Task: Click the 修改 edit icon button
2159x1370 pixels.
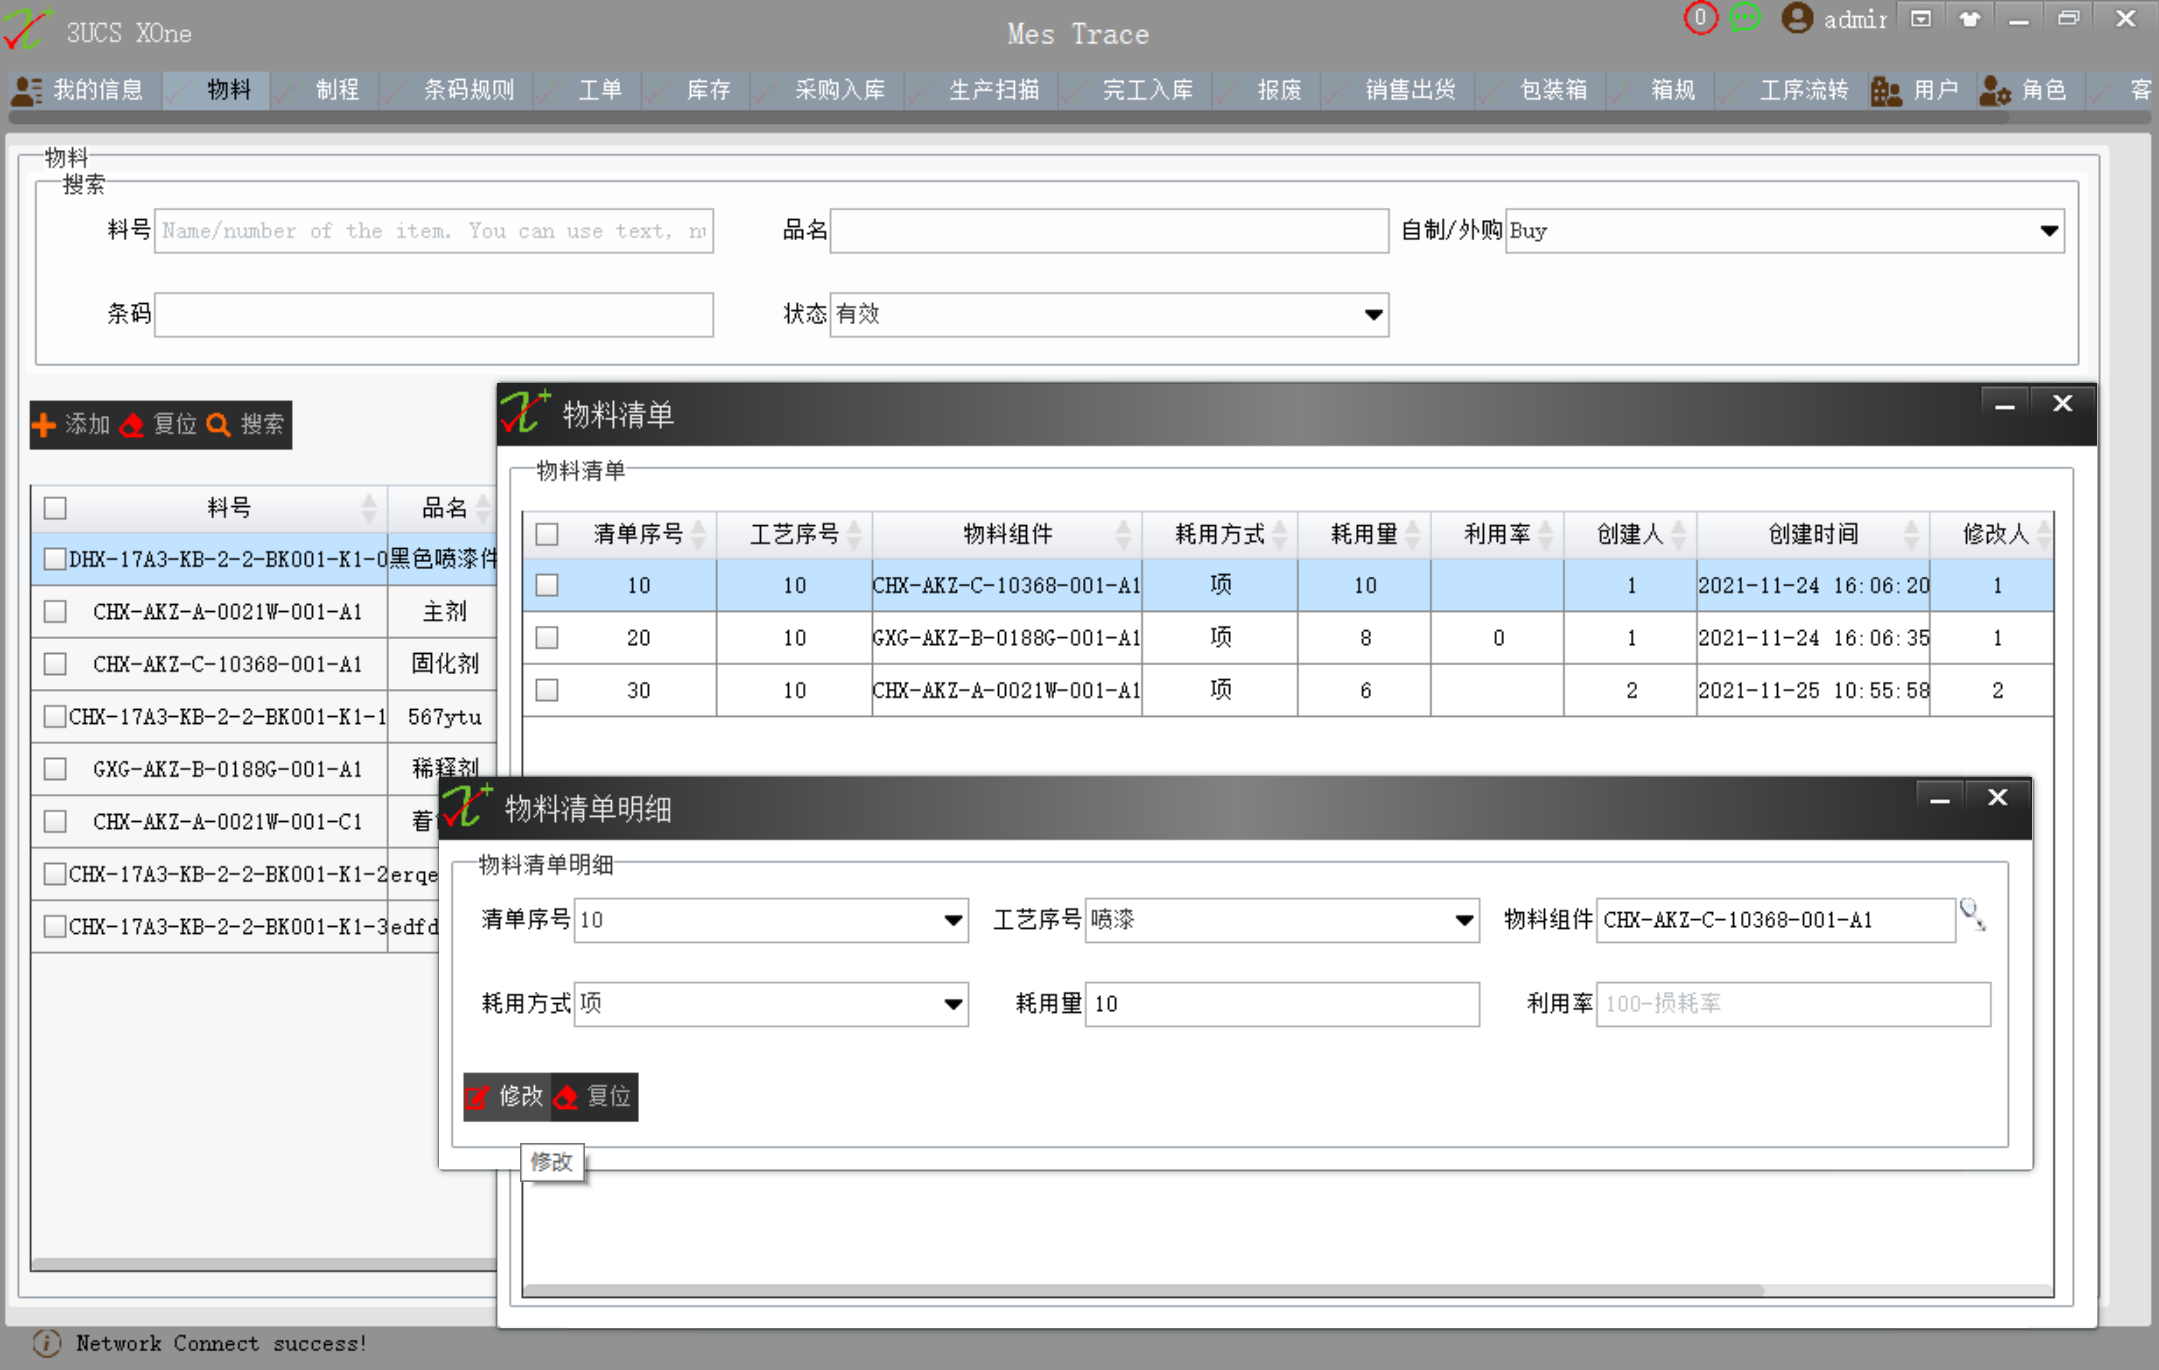Action: point(506,1097)
